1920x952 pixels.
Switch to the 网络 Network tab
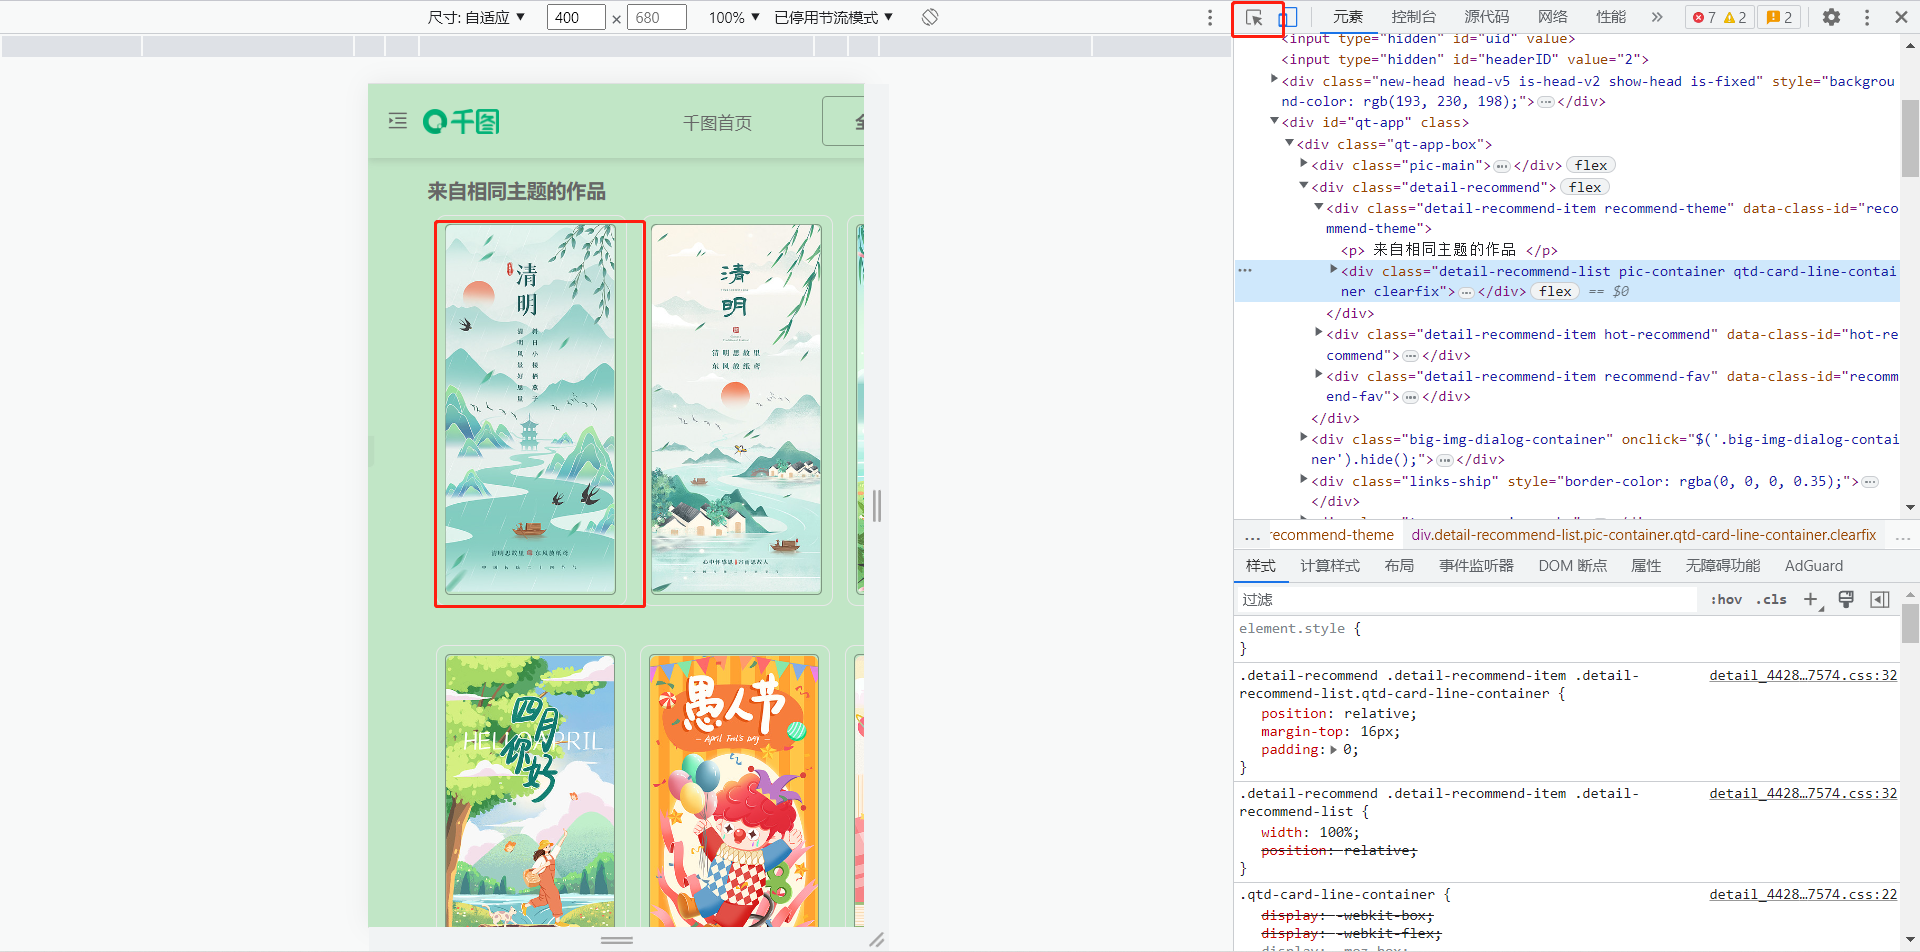[1553, 17]
